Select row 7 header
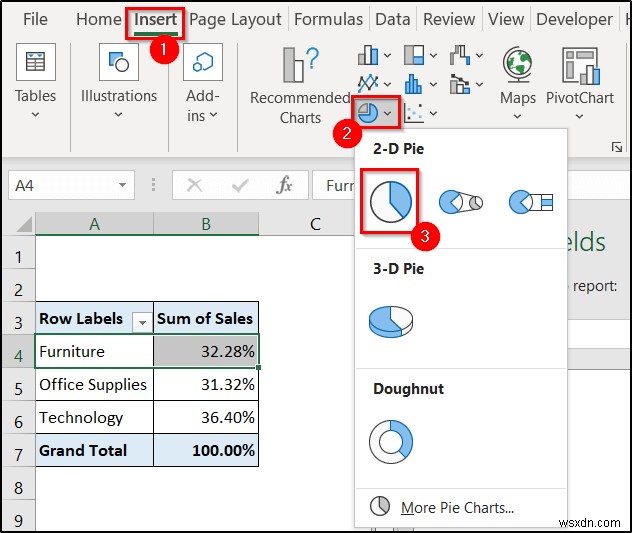 (19, 451)
